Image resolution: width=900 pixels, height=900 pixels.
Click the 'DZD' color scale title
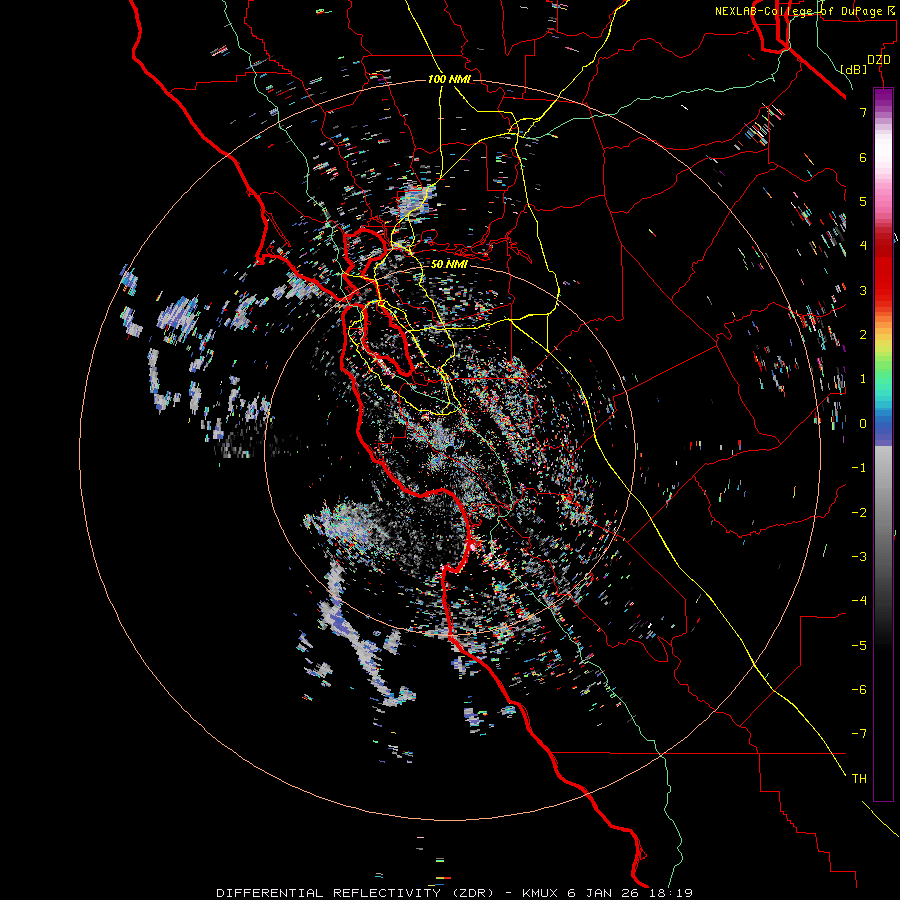[x=879, y=60]
